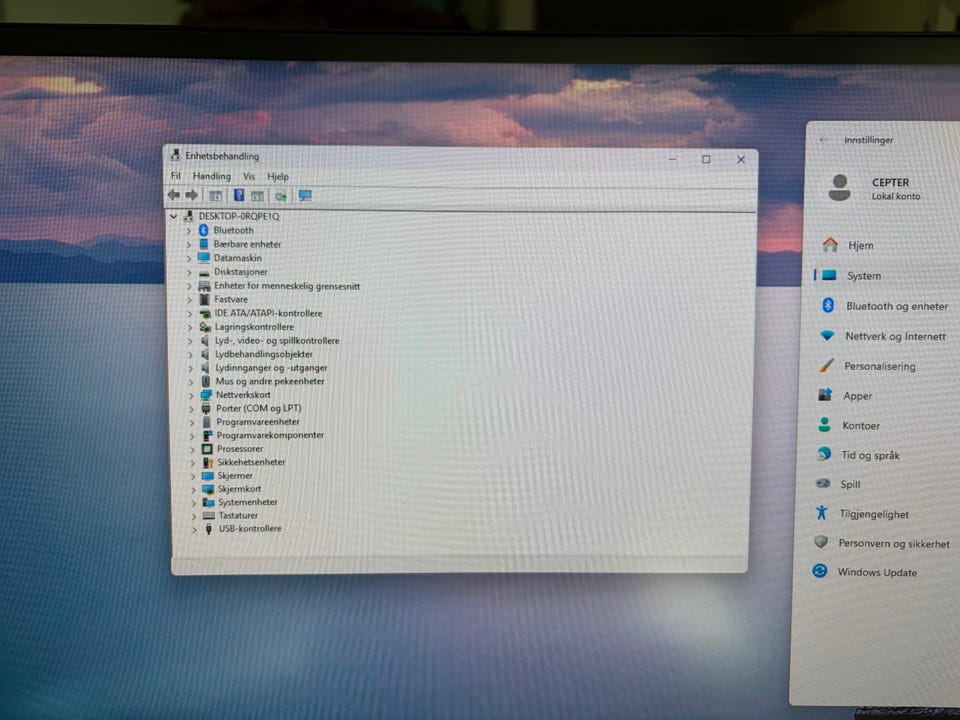Expand the Systemenheter chevron
The width and height of the screenshot is (960, 720).
[x=194, y=503]
